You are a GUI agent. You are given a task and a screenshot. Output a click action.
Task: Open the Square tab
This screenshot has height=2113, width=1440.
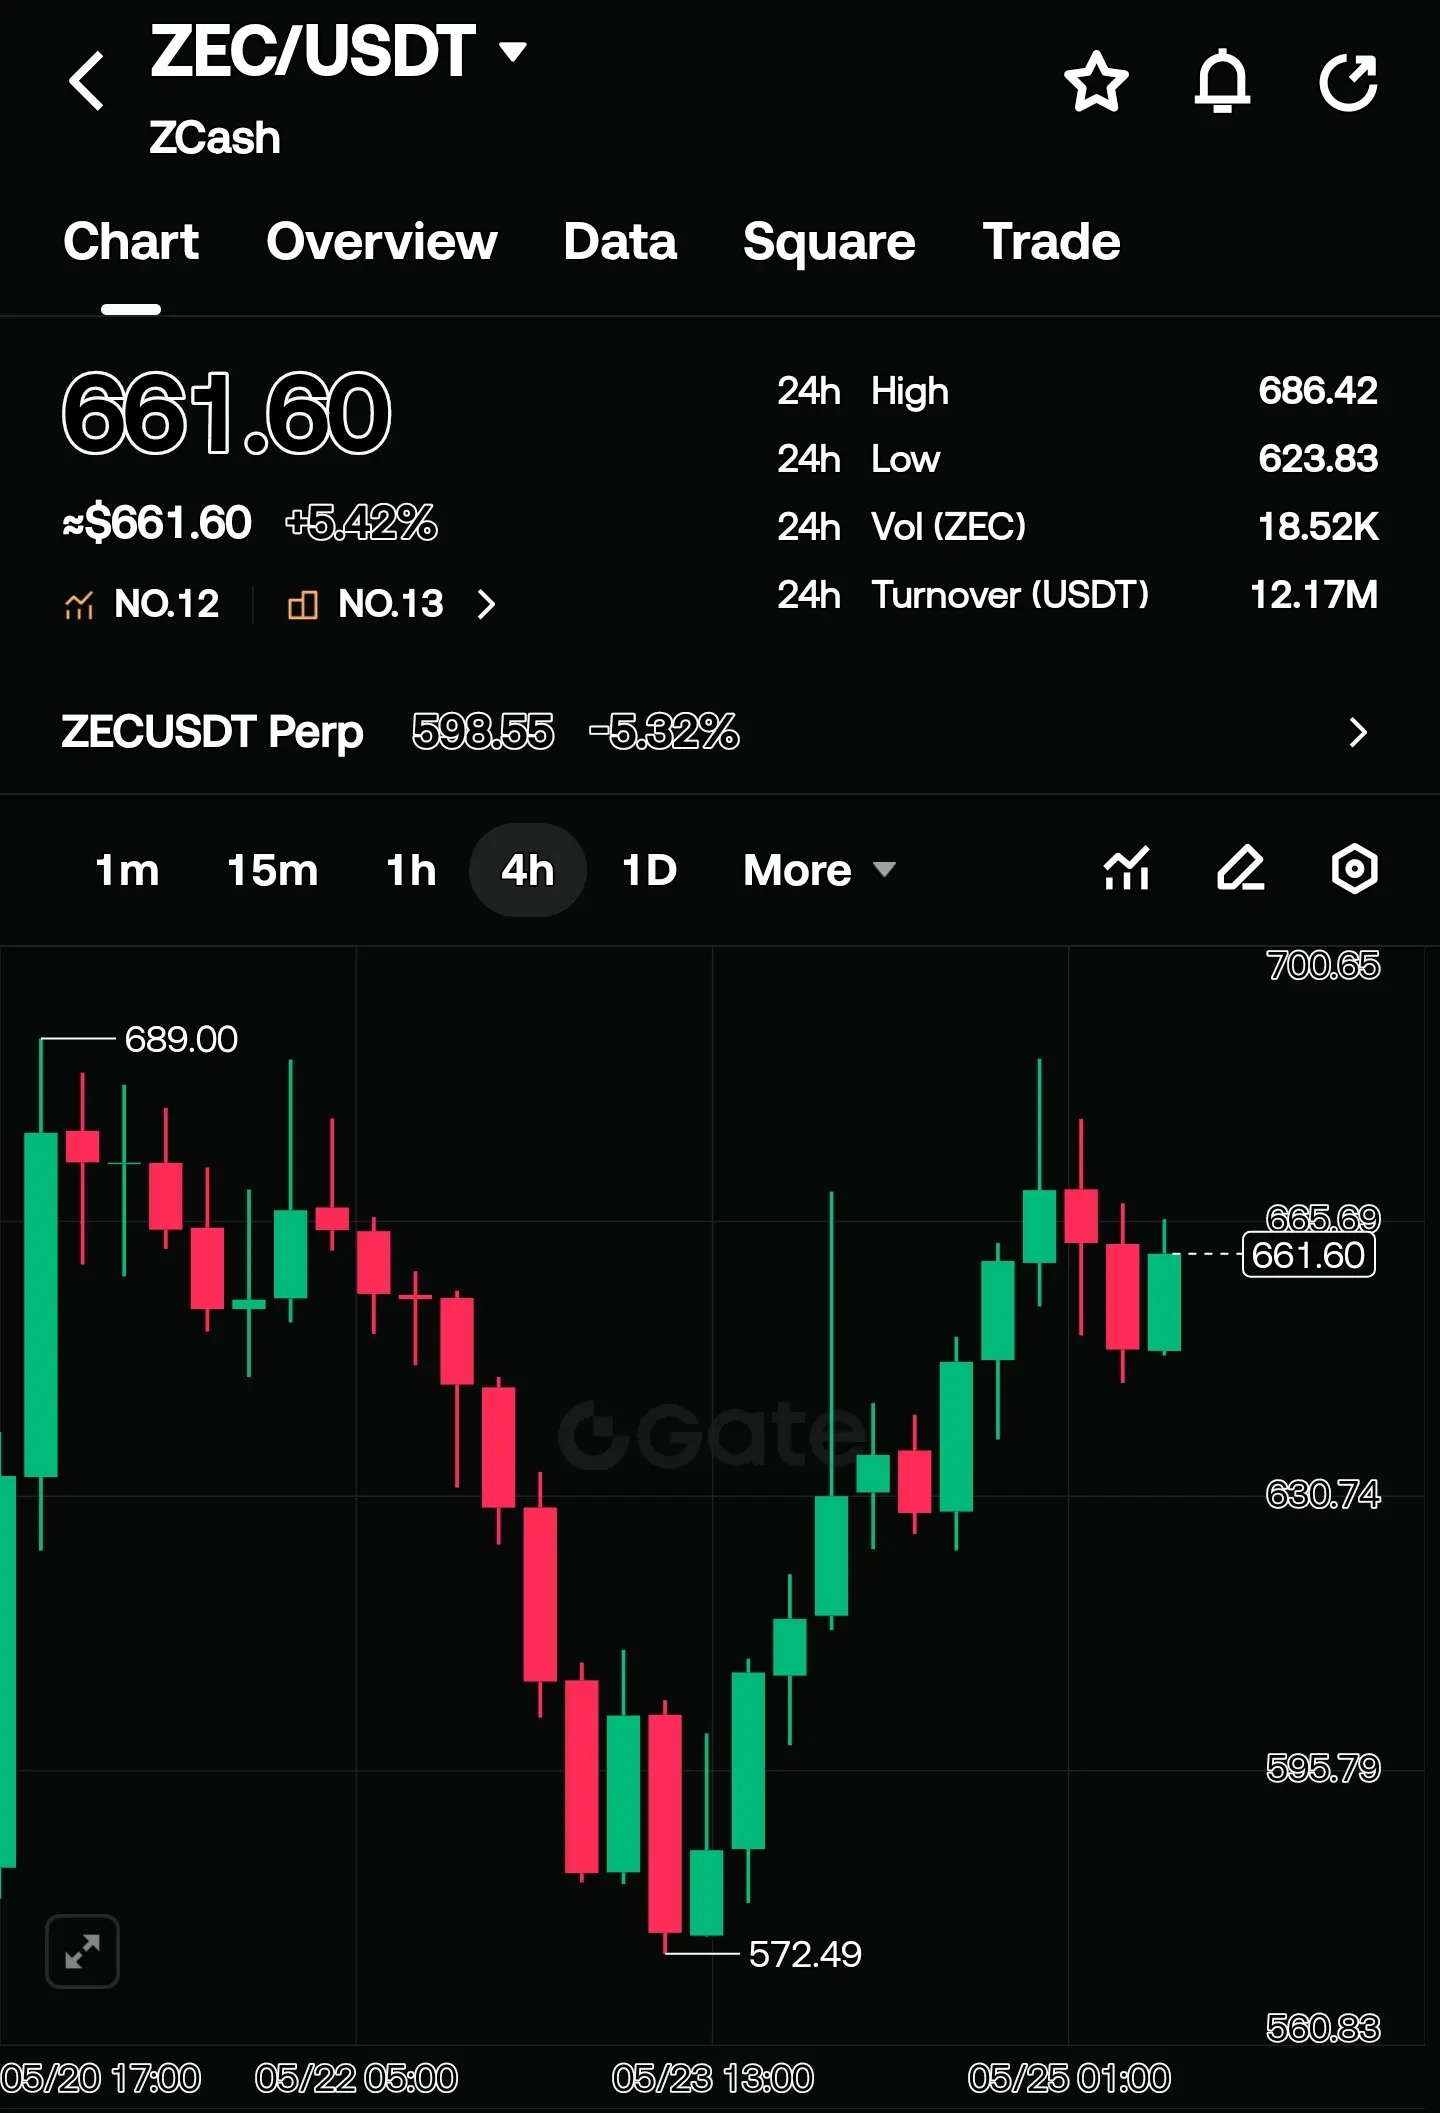[829, 241]
